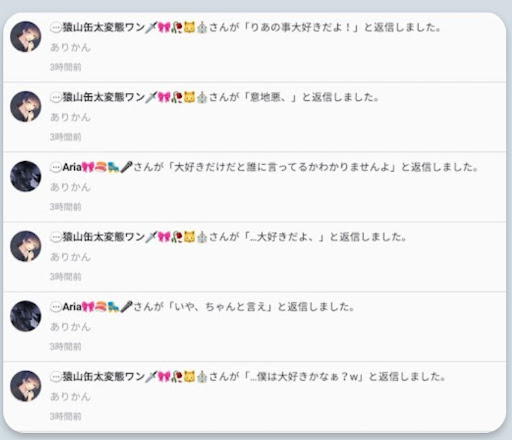512x440 pixels.
Task: Open the avatar in the last notification
Action: pos(26,386)
